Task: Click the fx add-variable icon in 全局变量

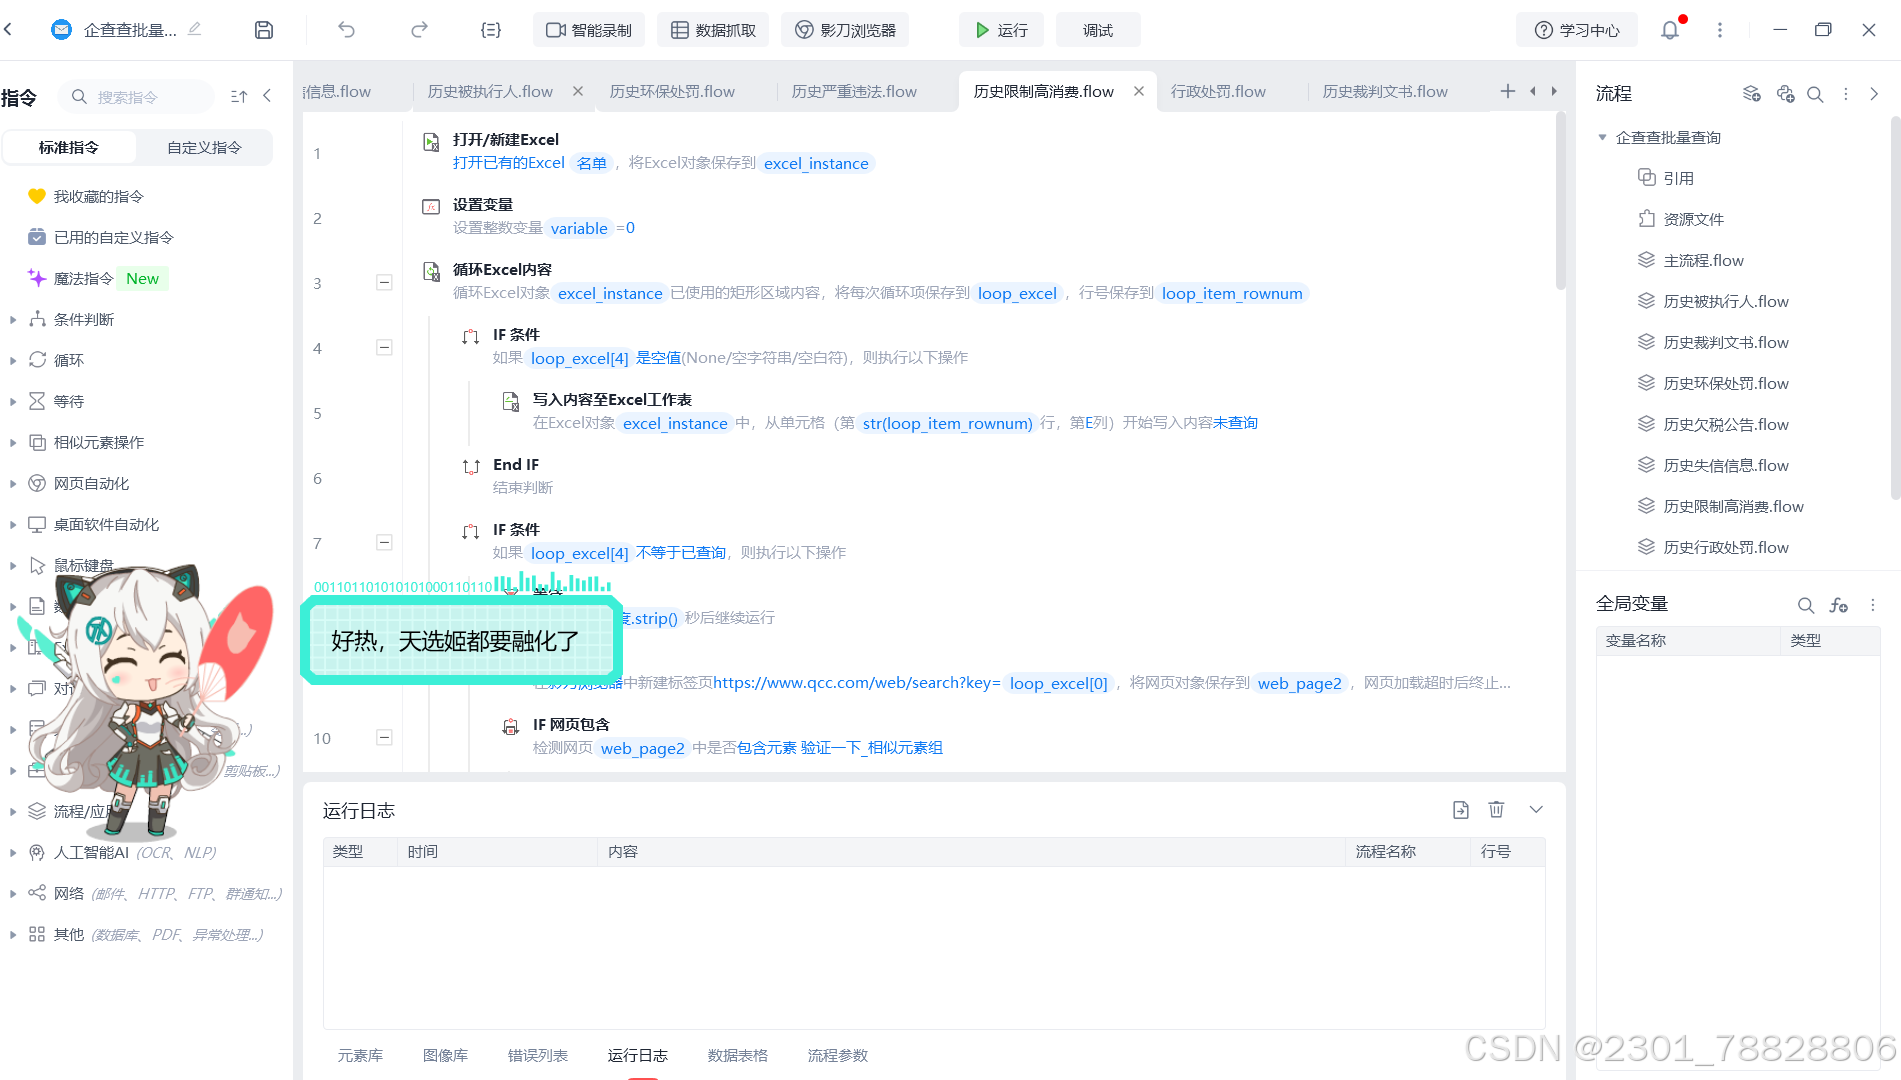Action: click(1838, 605)
